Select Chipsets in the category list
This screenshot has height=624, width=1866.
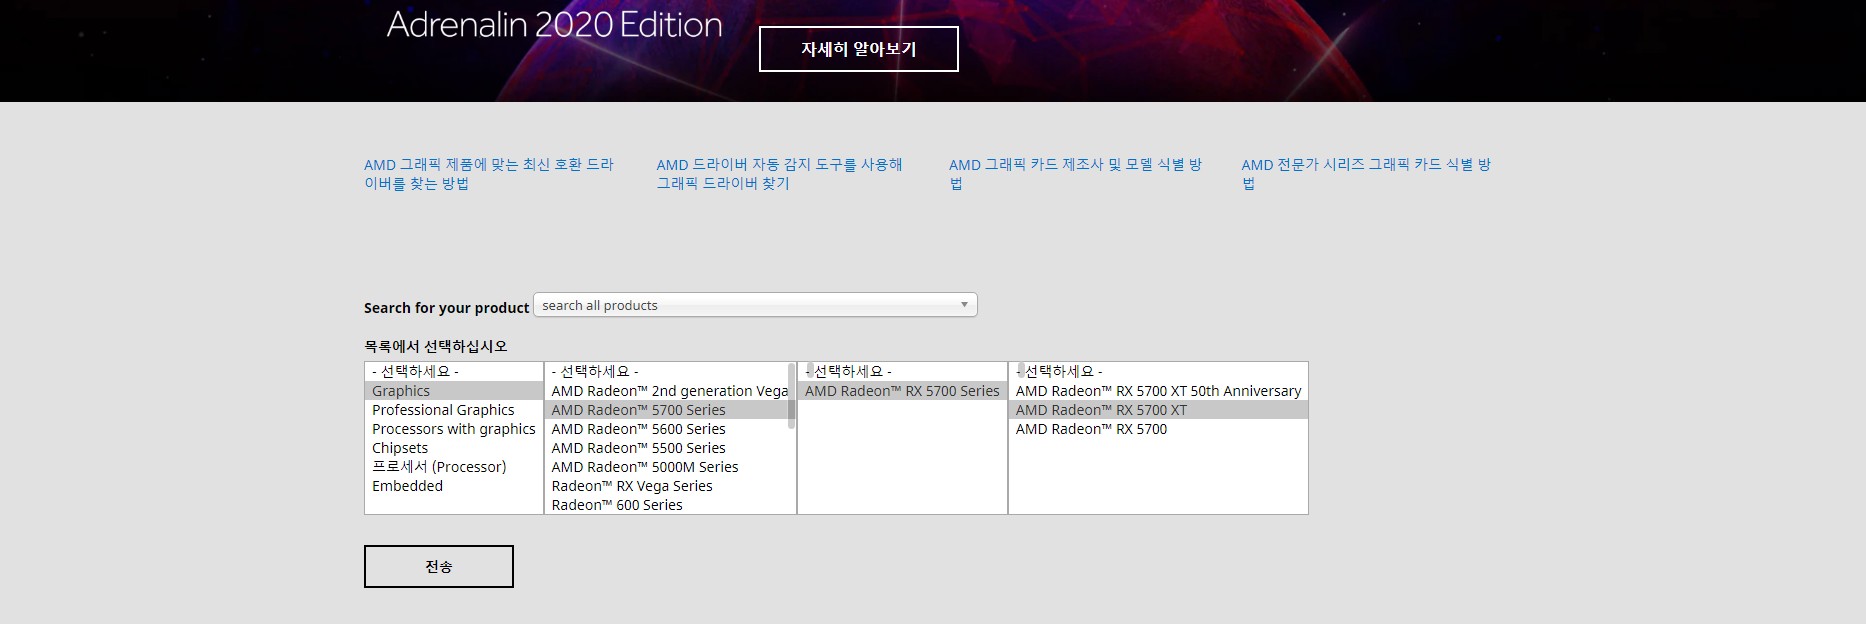pos(454,448)
